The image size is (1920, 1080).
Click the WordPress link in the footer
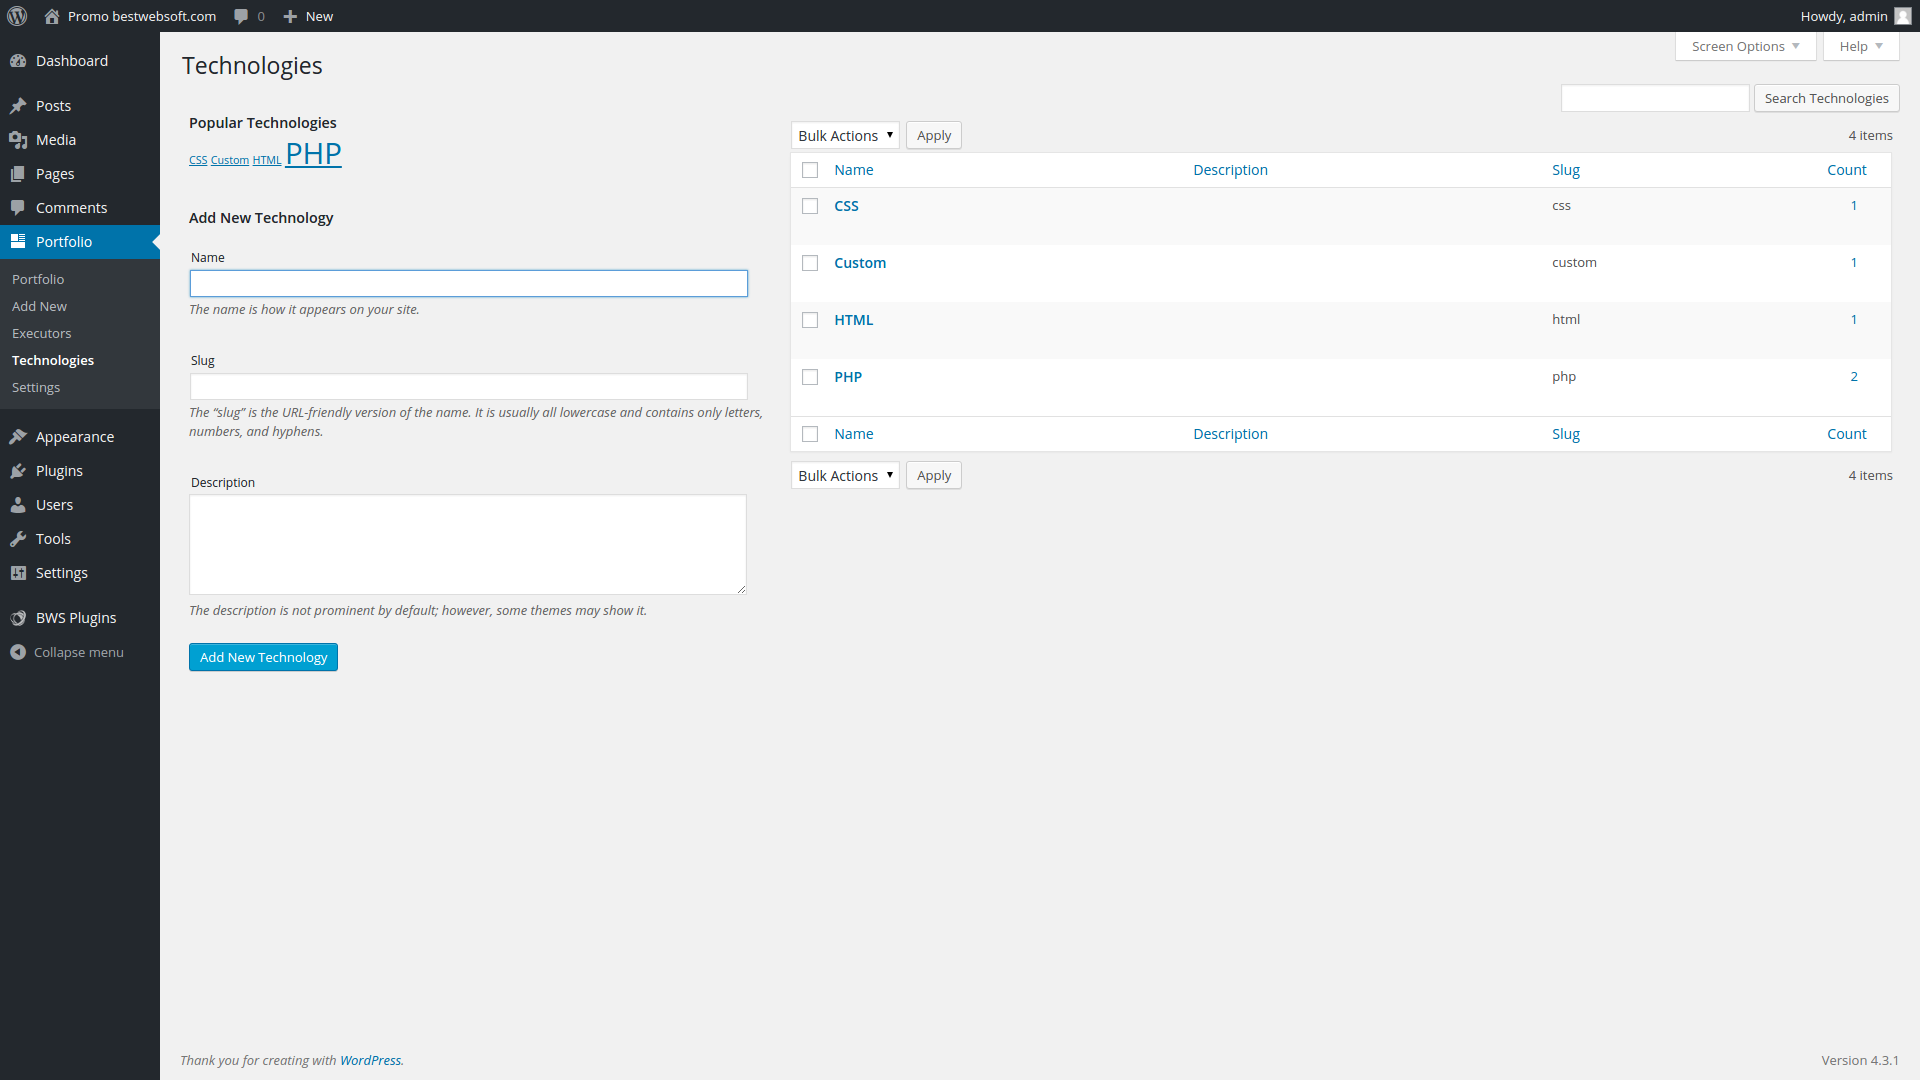[370, 1060]
